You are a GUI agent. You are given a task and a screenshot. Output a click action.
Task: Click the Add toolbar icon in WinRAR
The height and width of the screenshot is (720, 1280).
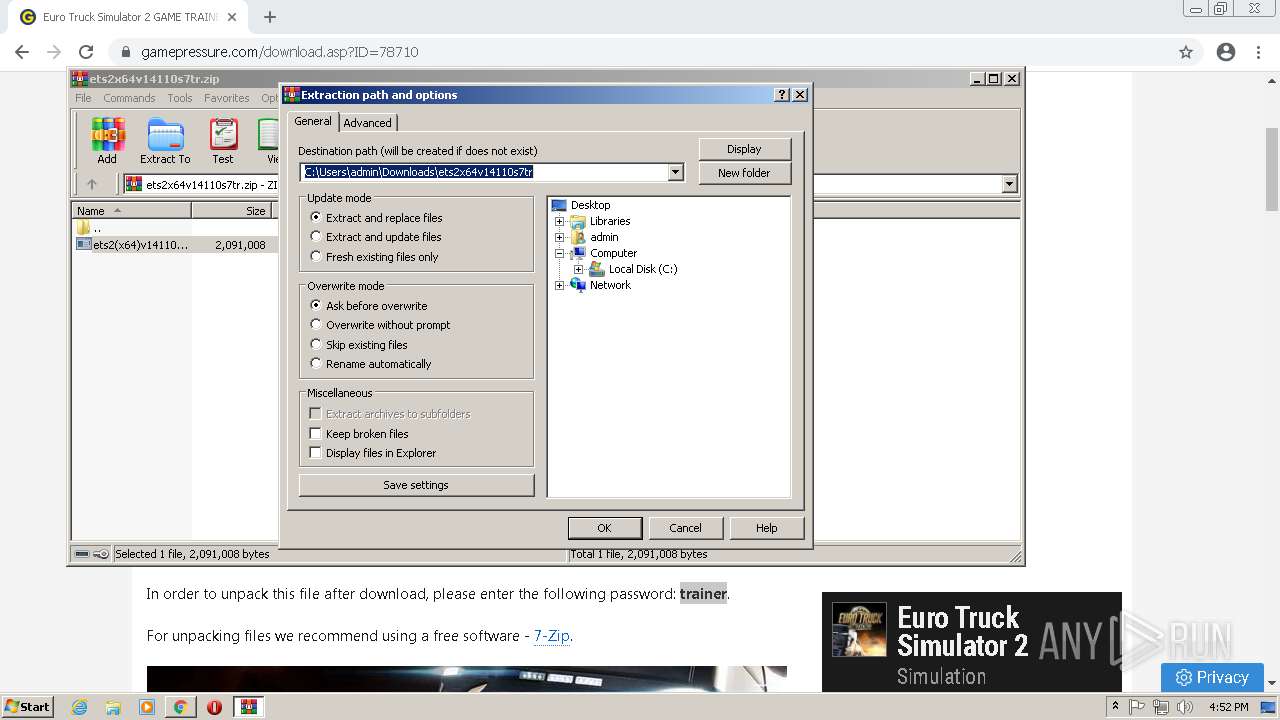107,141
